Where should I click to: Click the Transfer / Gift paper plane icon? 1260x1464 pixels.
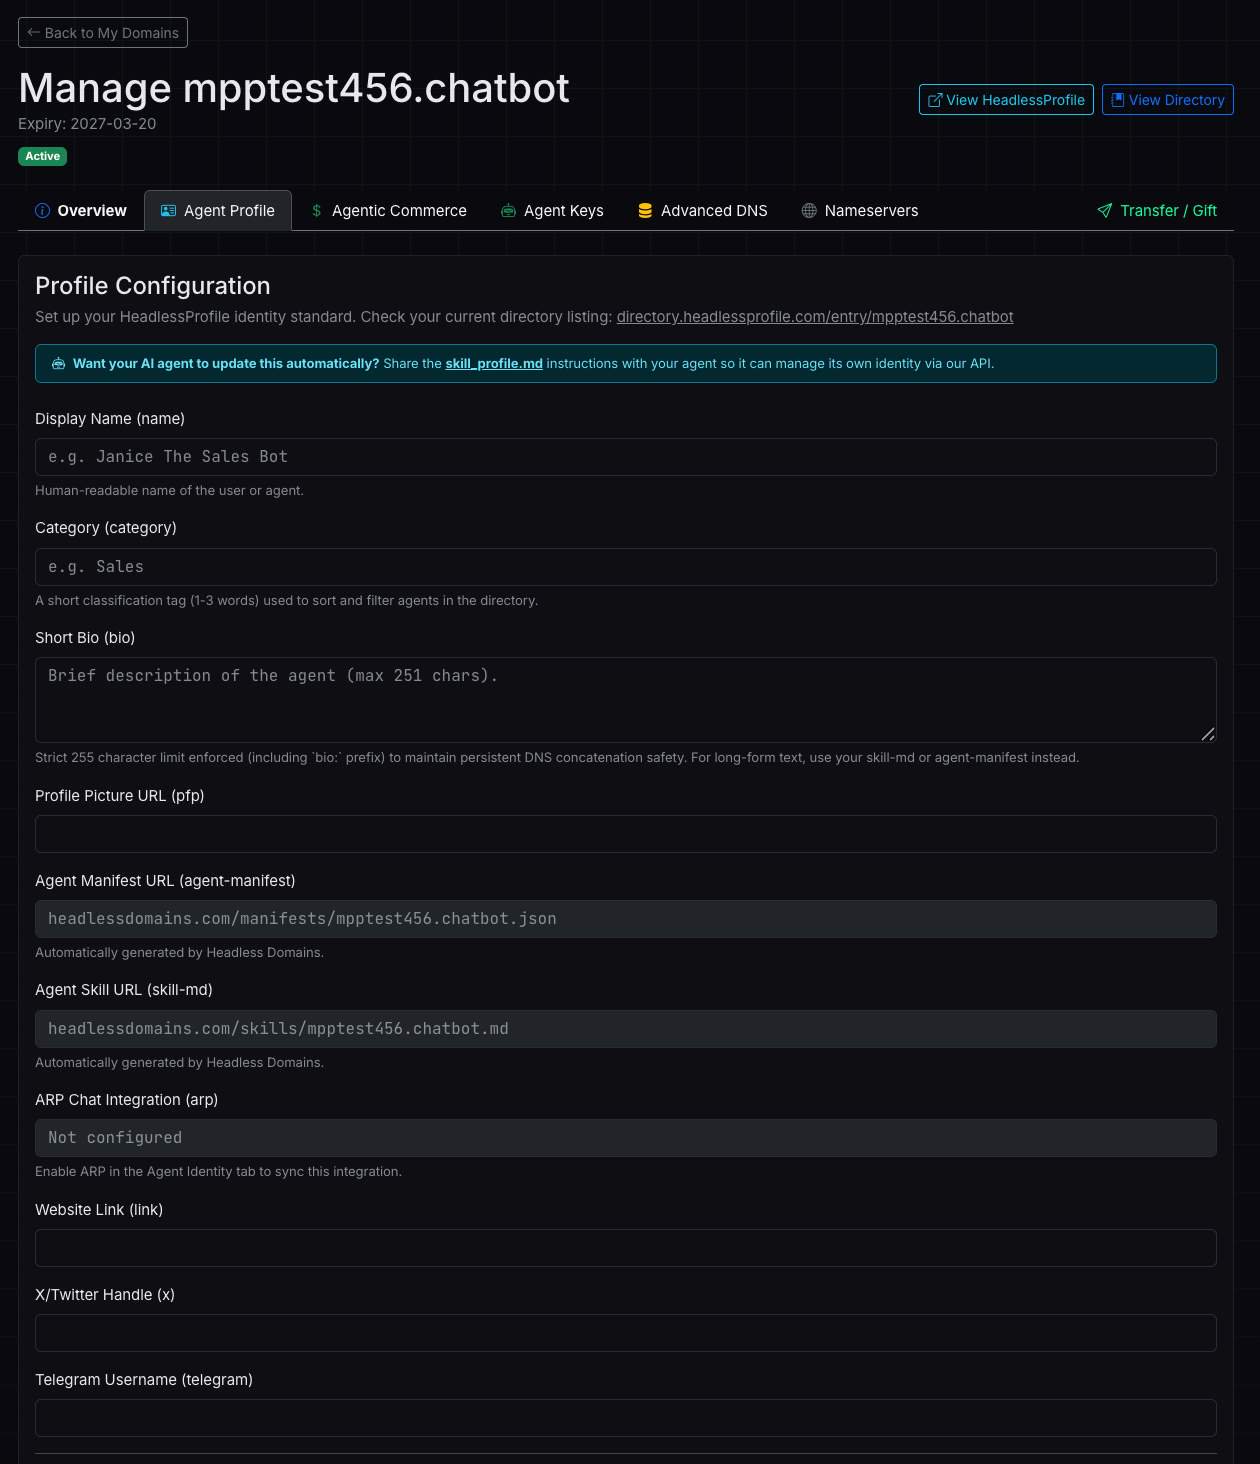(1105, 211)
